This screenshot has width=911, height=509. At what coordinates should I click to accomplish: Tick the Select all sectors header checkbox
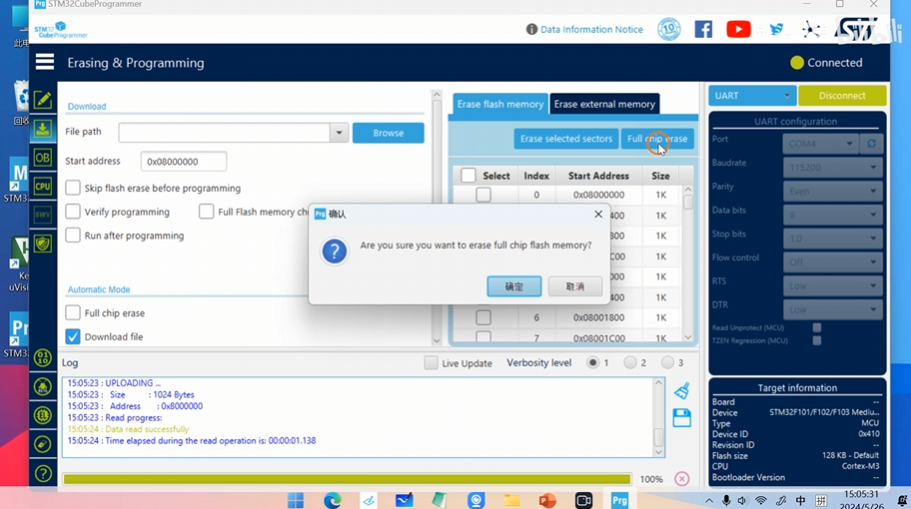coord(468,175)
